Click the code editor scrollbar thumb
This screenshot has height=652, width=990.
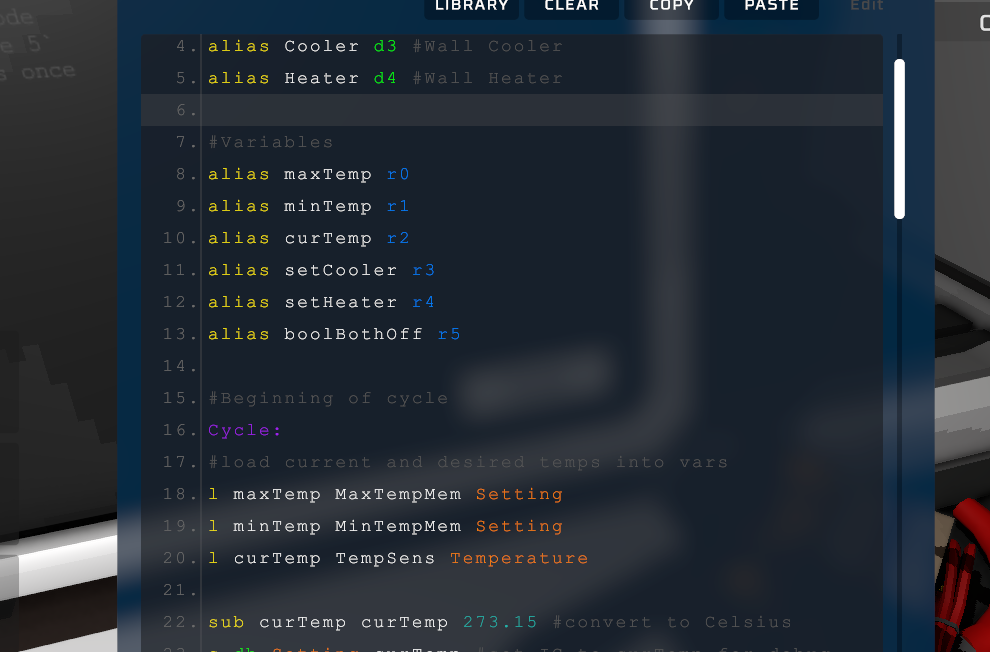[899, 138]
